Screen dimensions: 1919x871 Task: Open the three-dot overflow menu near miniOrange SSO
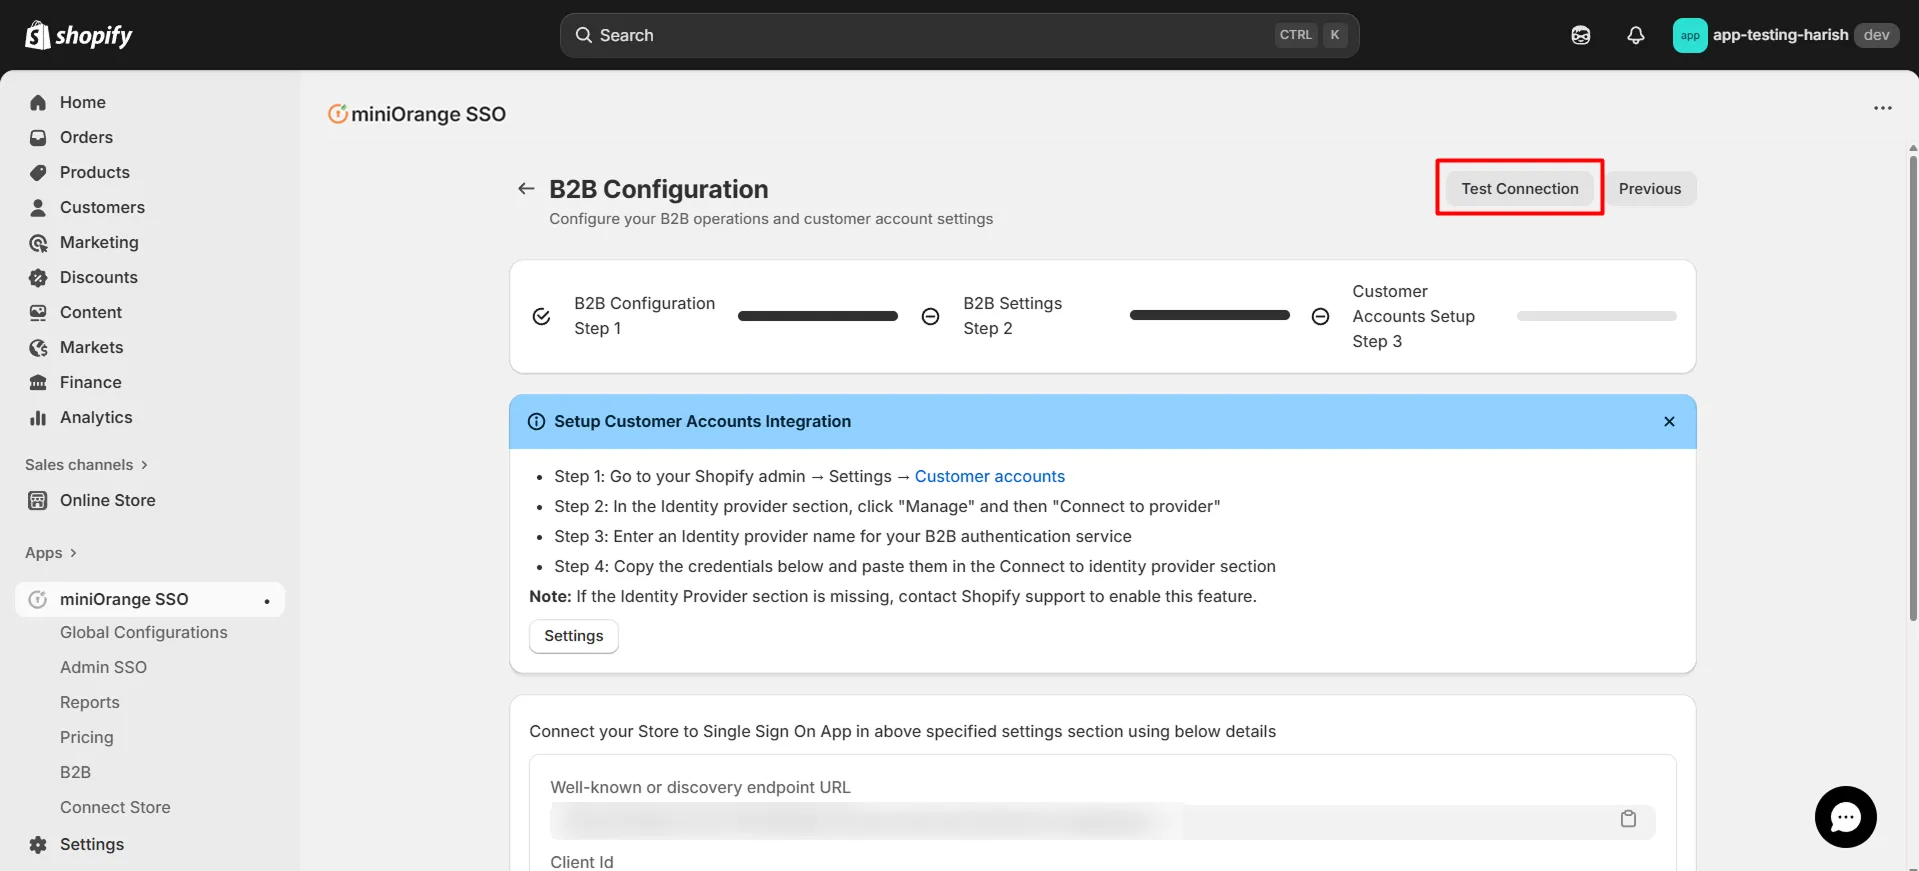coord(1884,108)
